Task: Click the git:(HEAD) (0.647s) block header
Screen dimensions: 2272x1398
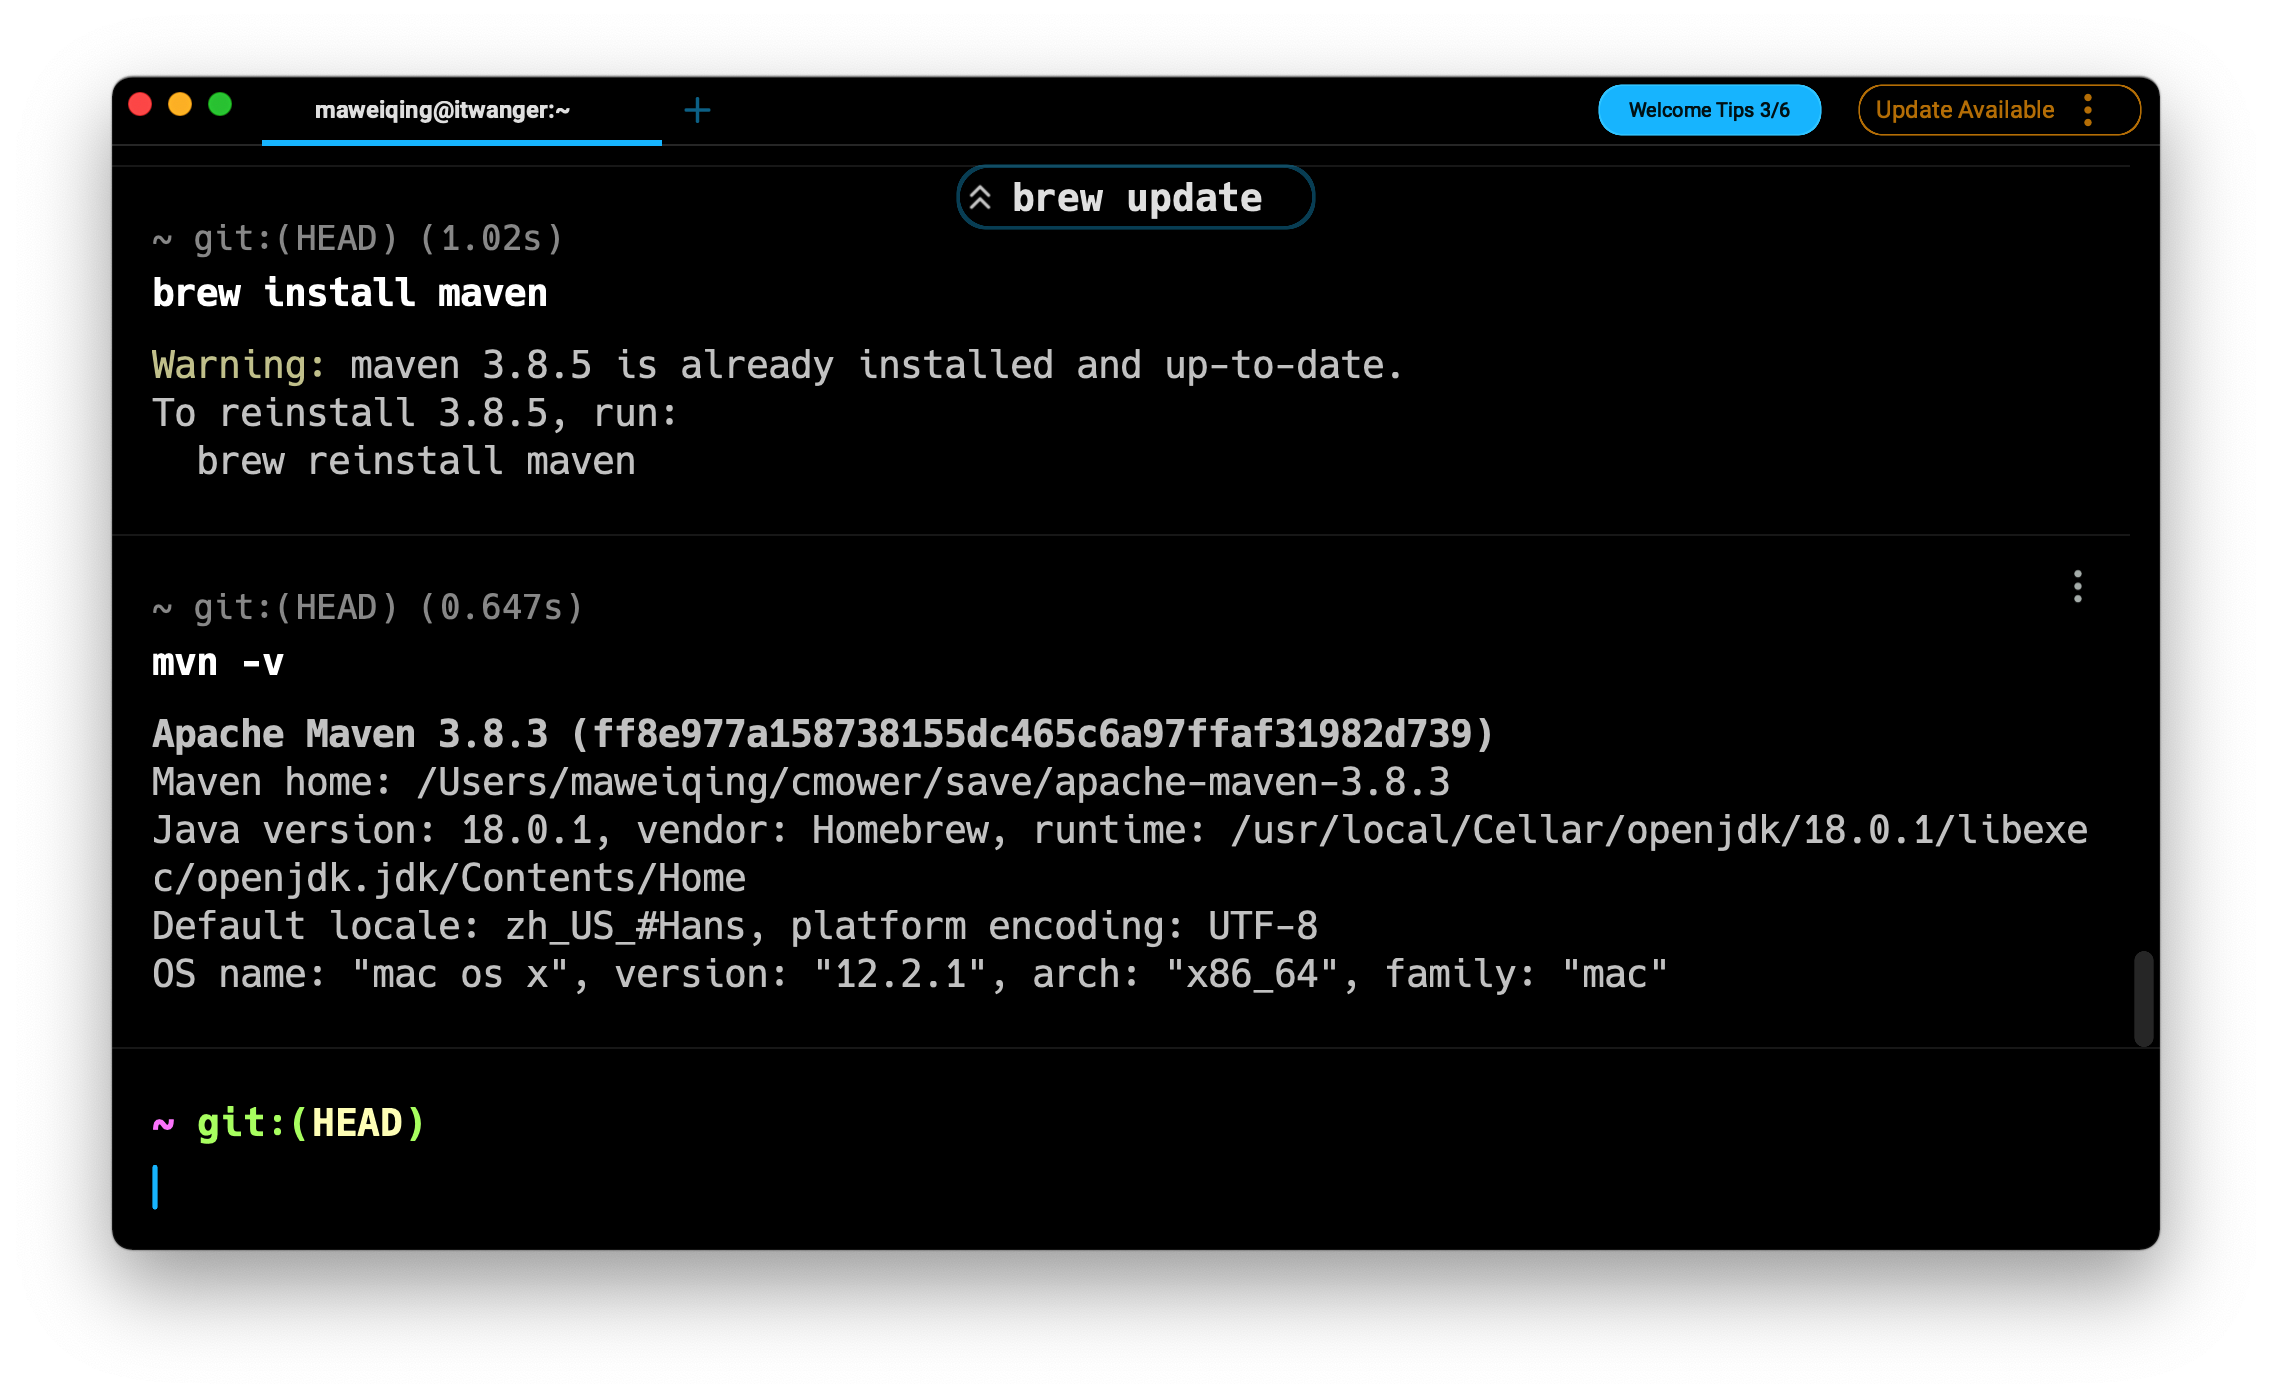Action: coord(368,607)
